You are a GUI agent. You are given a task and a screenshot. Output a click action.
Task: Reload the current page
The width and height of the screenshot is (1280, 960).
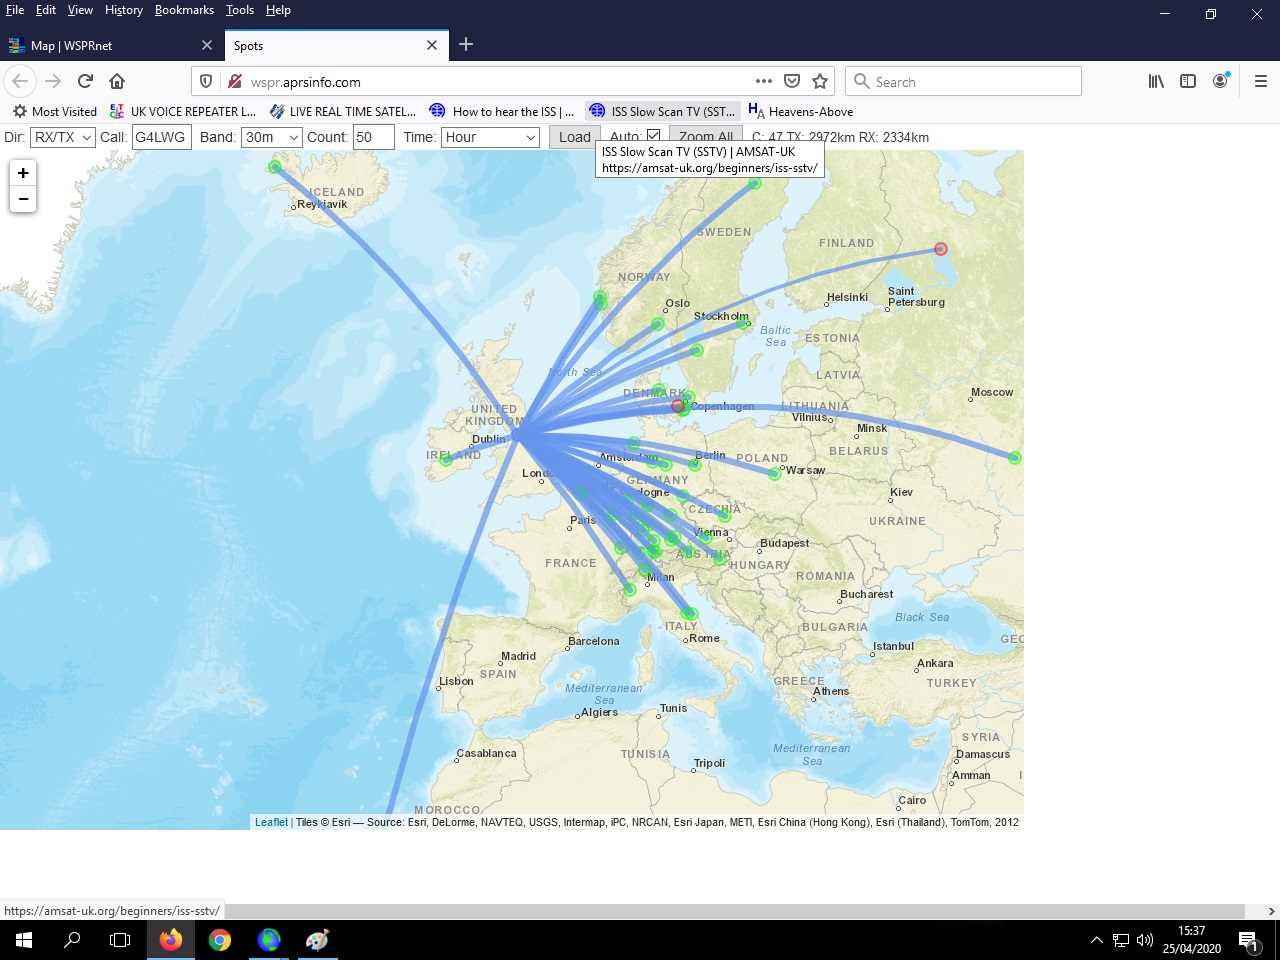point(85,81)
